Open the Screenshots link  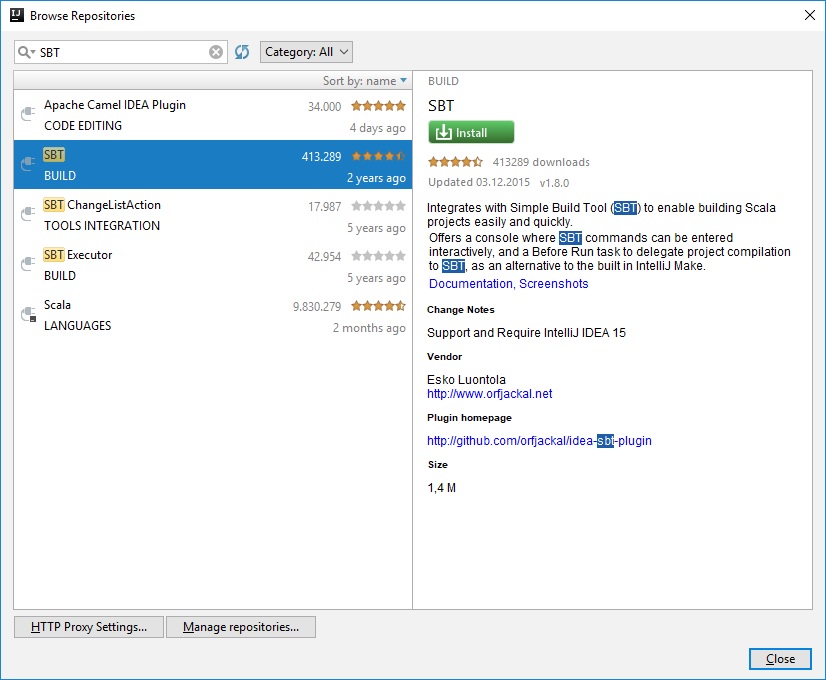point(554,283)
